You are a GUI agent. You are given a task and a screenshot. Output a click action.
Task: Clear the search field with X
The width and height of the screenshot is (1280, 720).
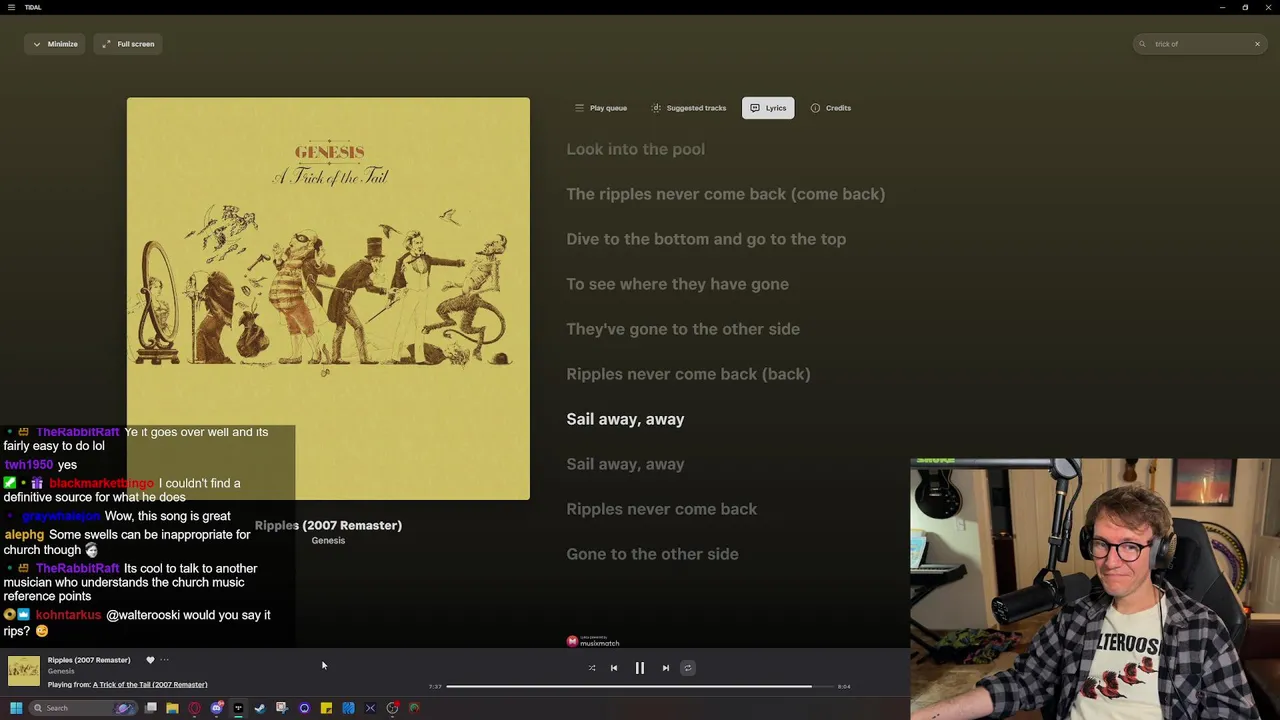[1257, 44]
